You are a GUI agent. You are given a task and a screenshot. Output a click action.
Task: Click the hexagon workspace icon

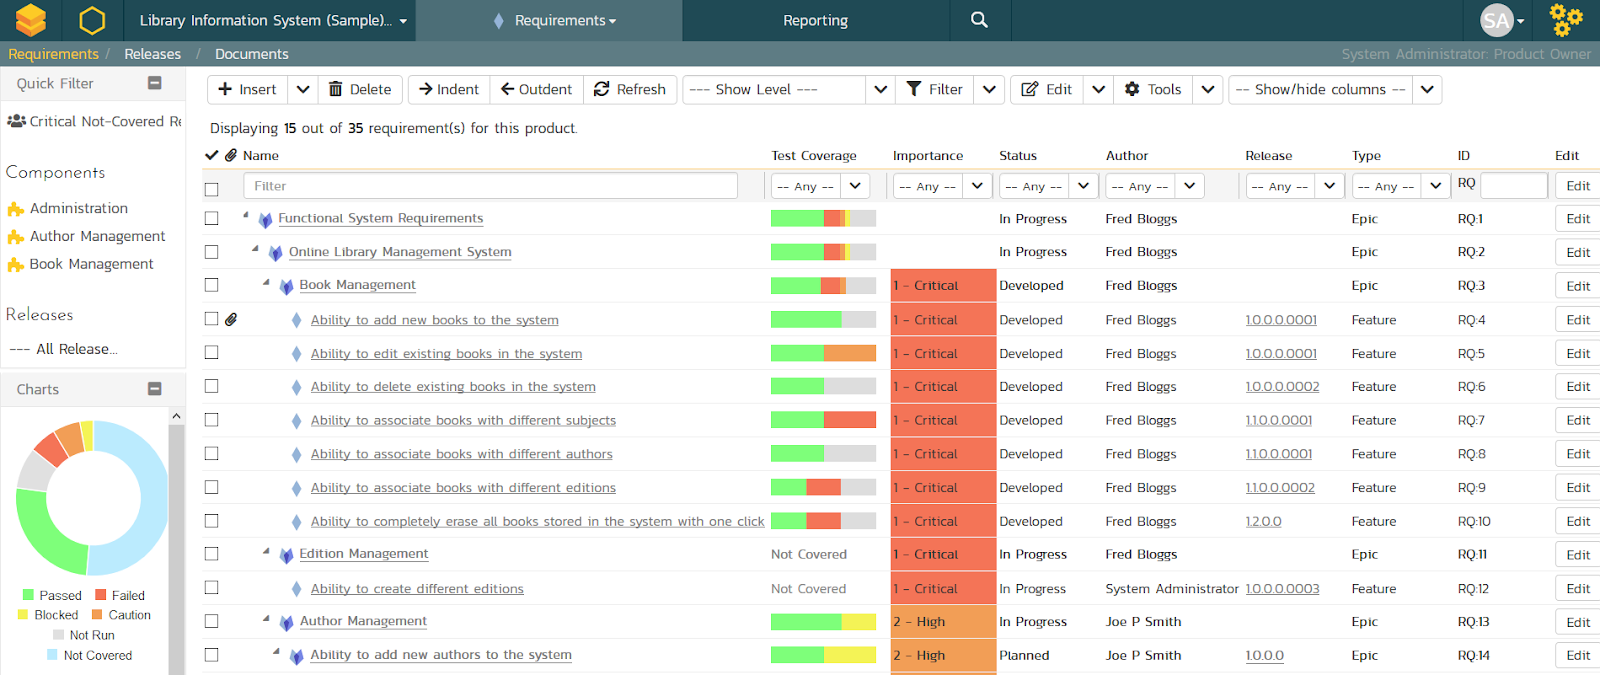[92, 20]
